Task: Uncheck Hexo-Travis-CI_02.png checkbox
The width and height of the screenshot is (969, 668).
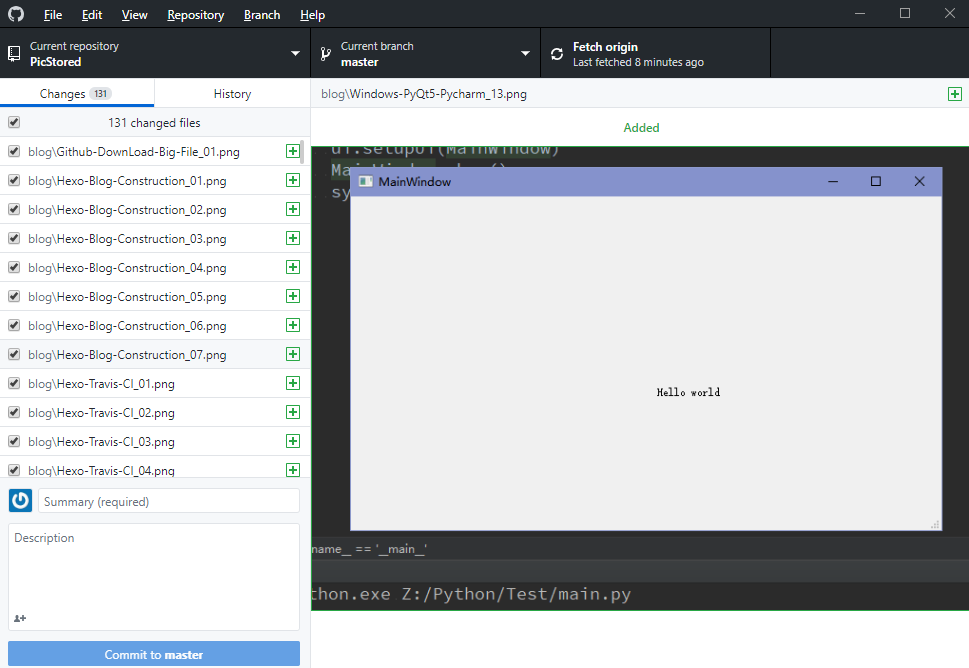Action: [x=14, y=413]
